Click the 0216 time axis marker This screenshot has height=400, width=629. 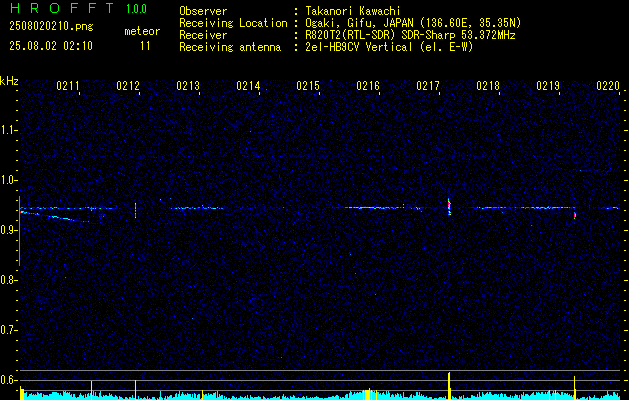[x=368, y=86]
